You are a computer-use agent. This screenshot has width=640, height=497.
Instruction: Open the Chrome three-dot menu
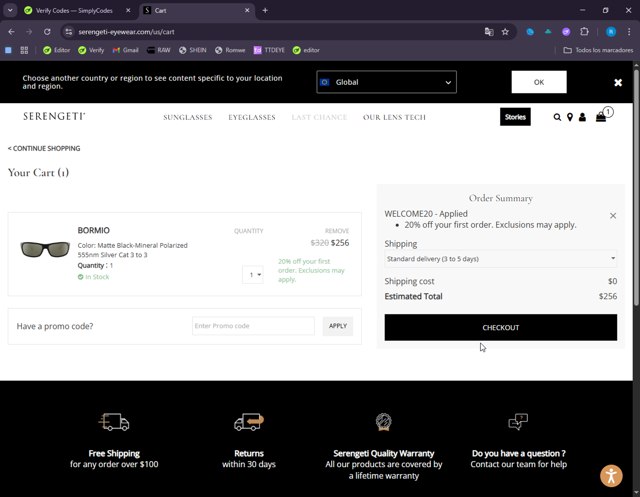tap(629, 32)
